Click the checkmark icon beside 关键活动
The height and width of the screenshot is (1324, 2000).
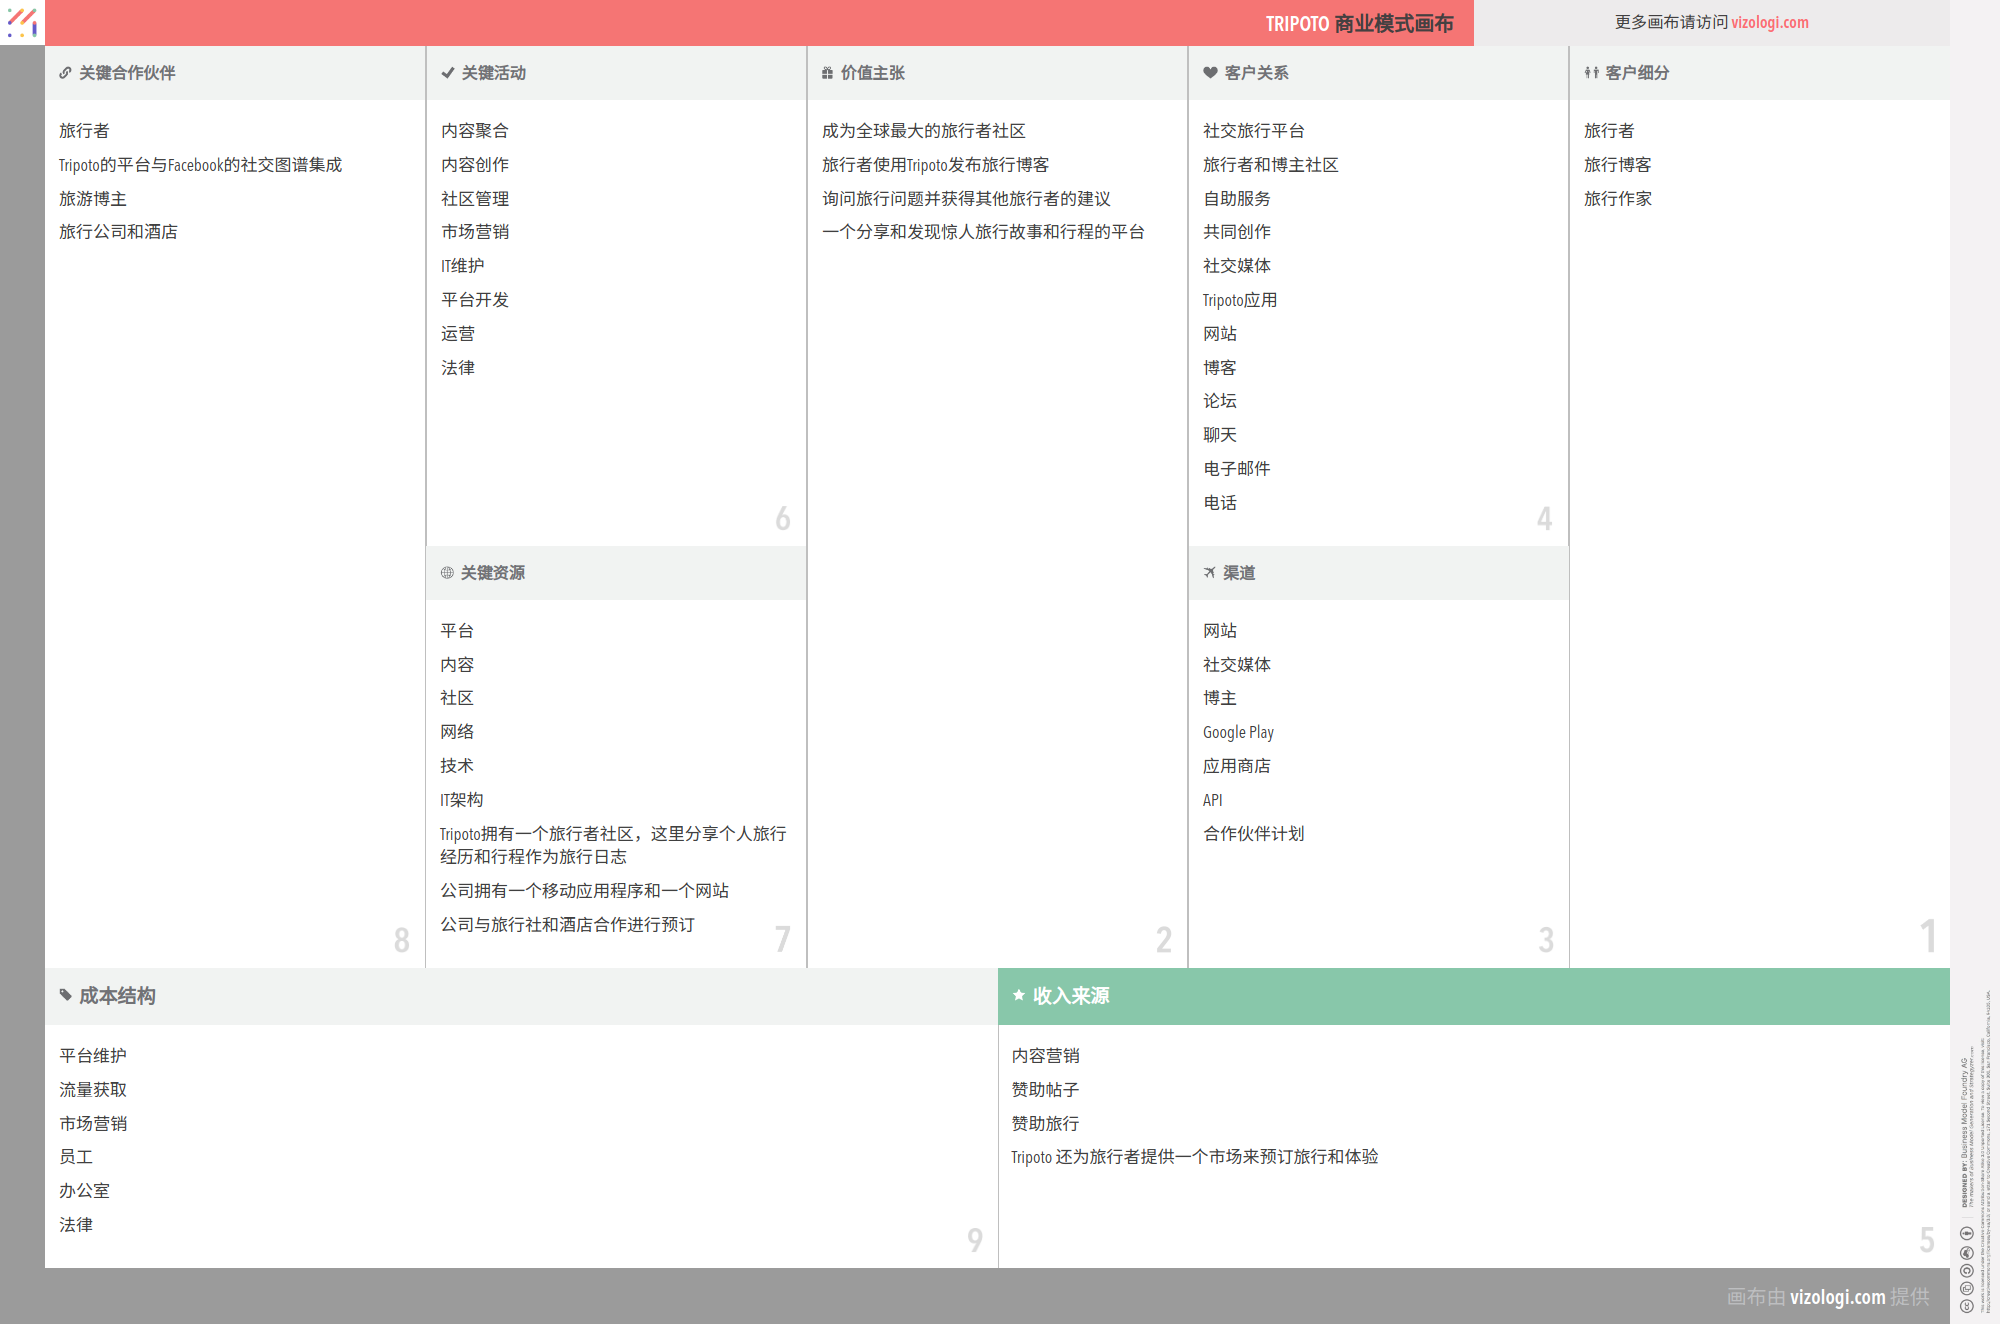[x=447, y=73]
